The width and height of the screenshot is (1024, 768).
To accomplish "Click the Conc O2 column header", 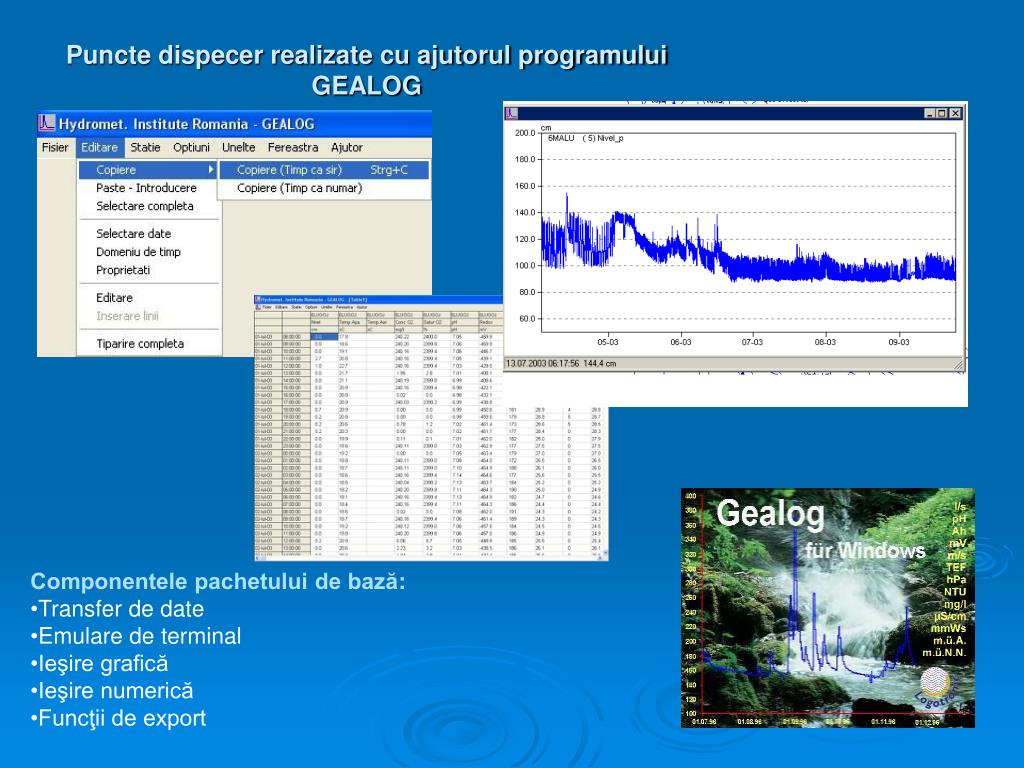I will (408, 322).
